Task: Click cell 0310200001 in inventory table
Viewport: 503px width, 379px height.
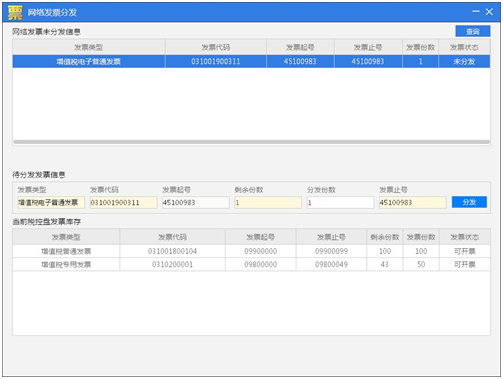Action: 172,264
